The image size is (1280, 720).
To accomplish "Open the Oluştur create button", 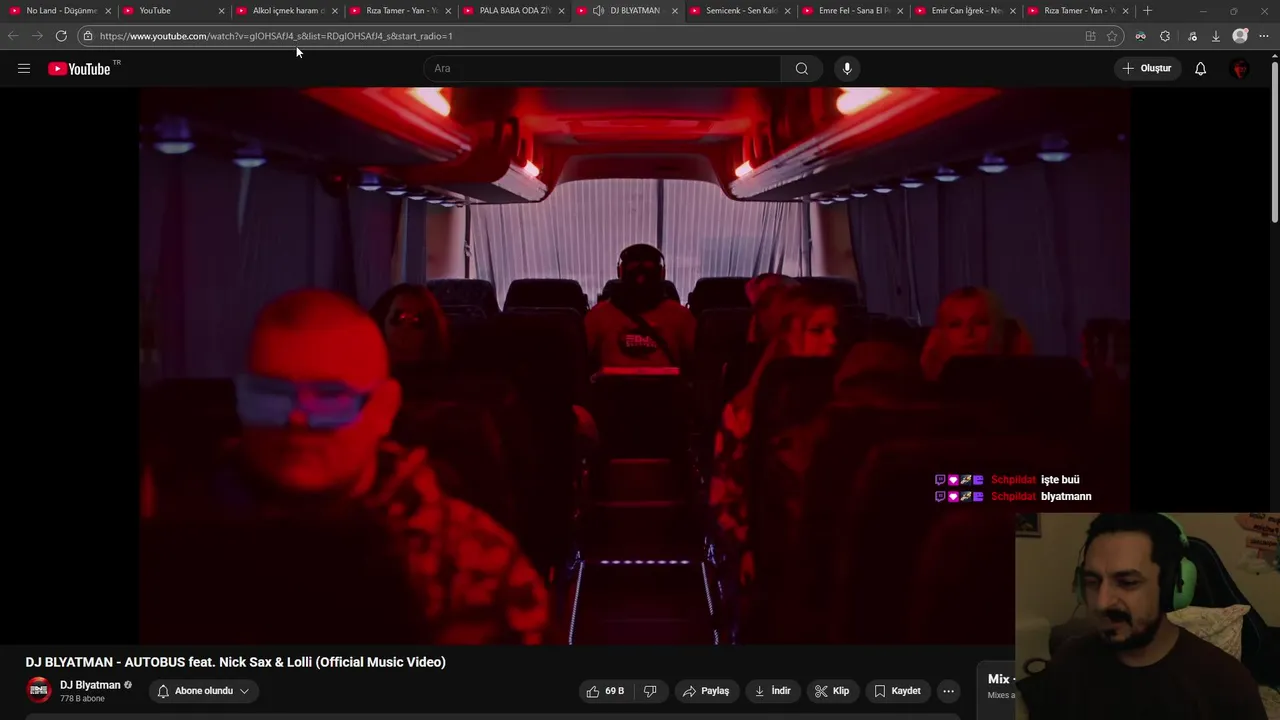I will tap(1146, 69).
